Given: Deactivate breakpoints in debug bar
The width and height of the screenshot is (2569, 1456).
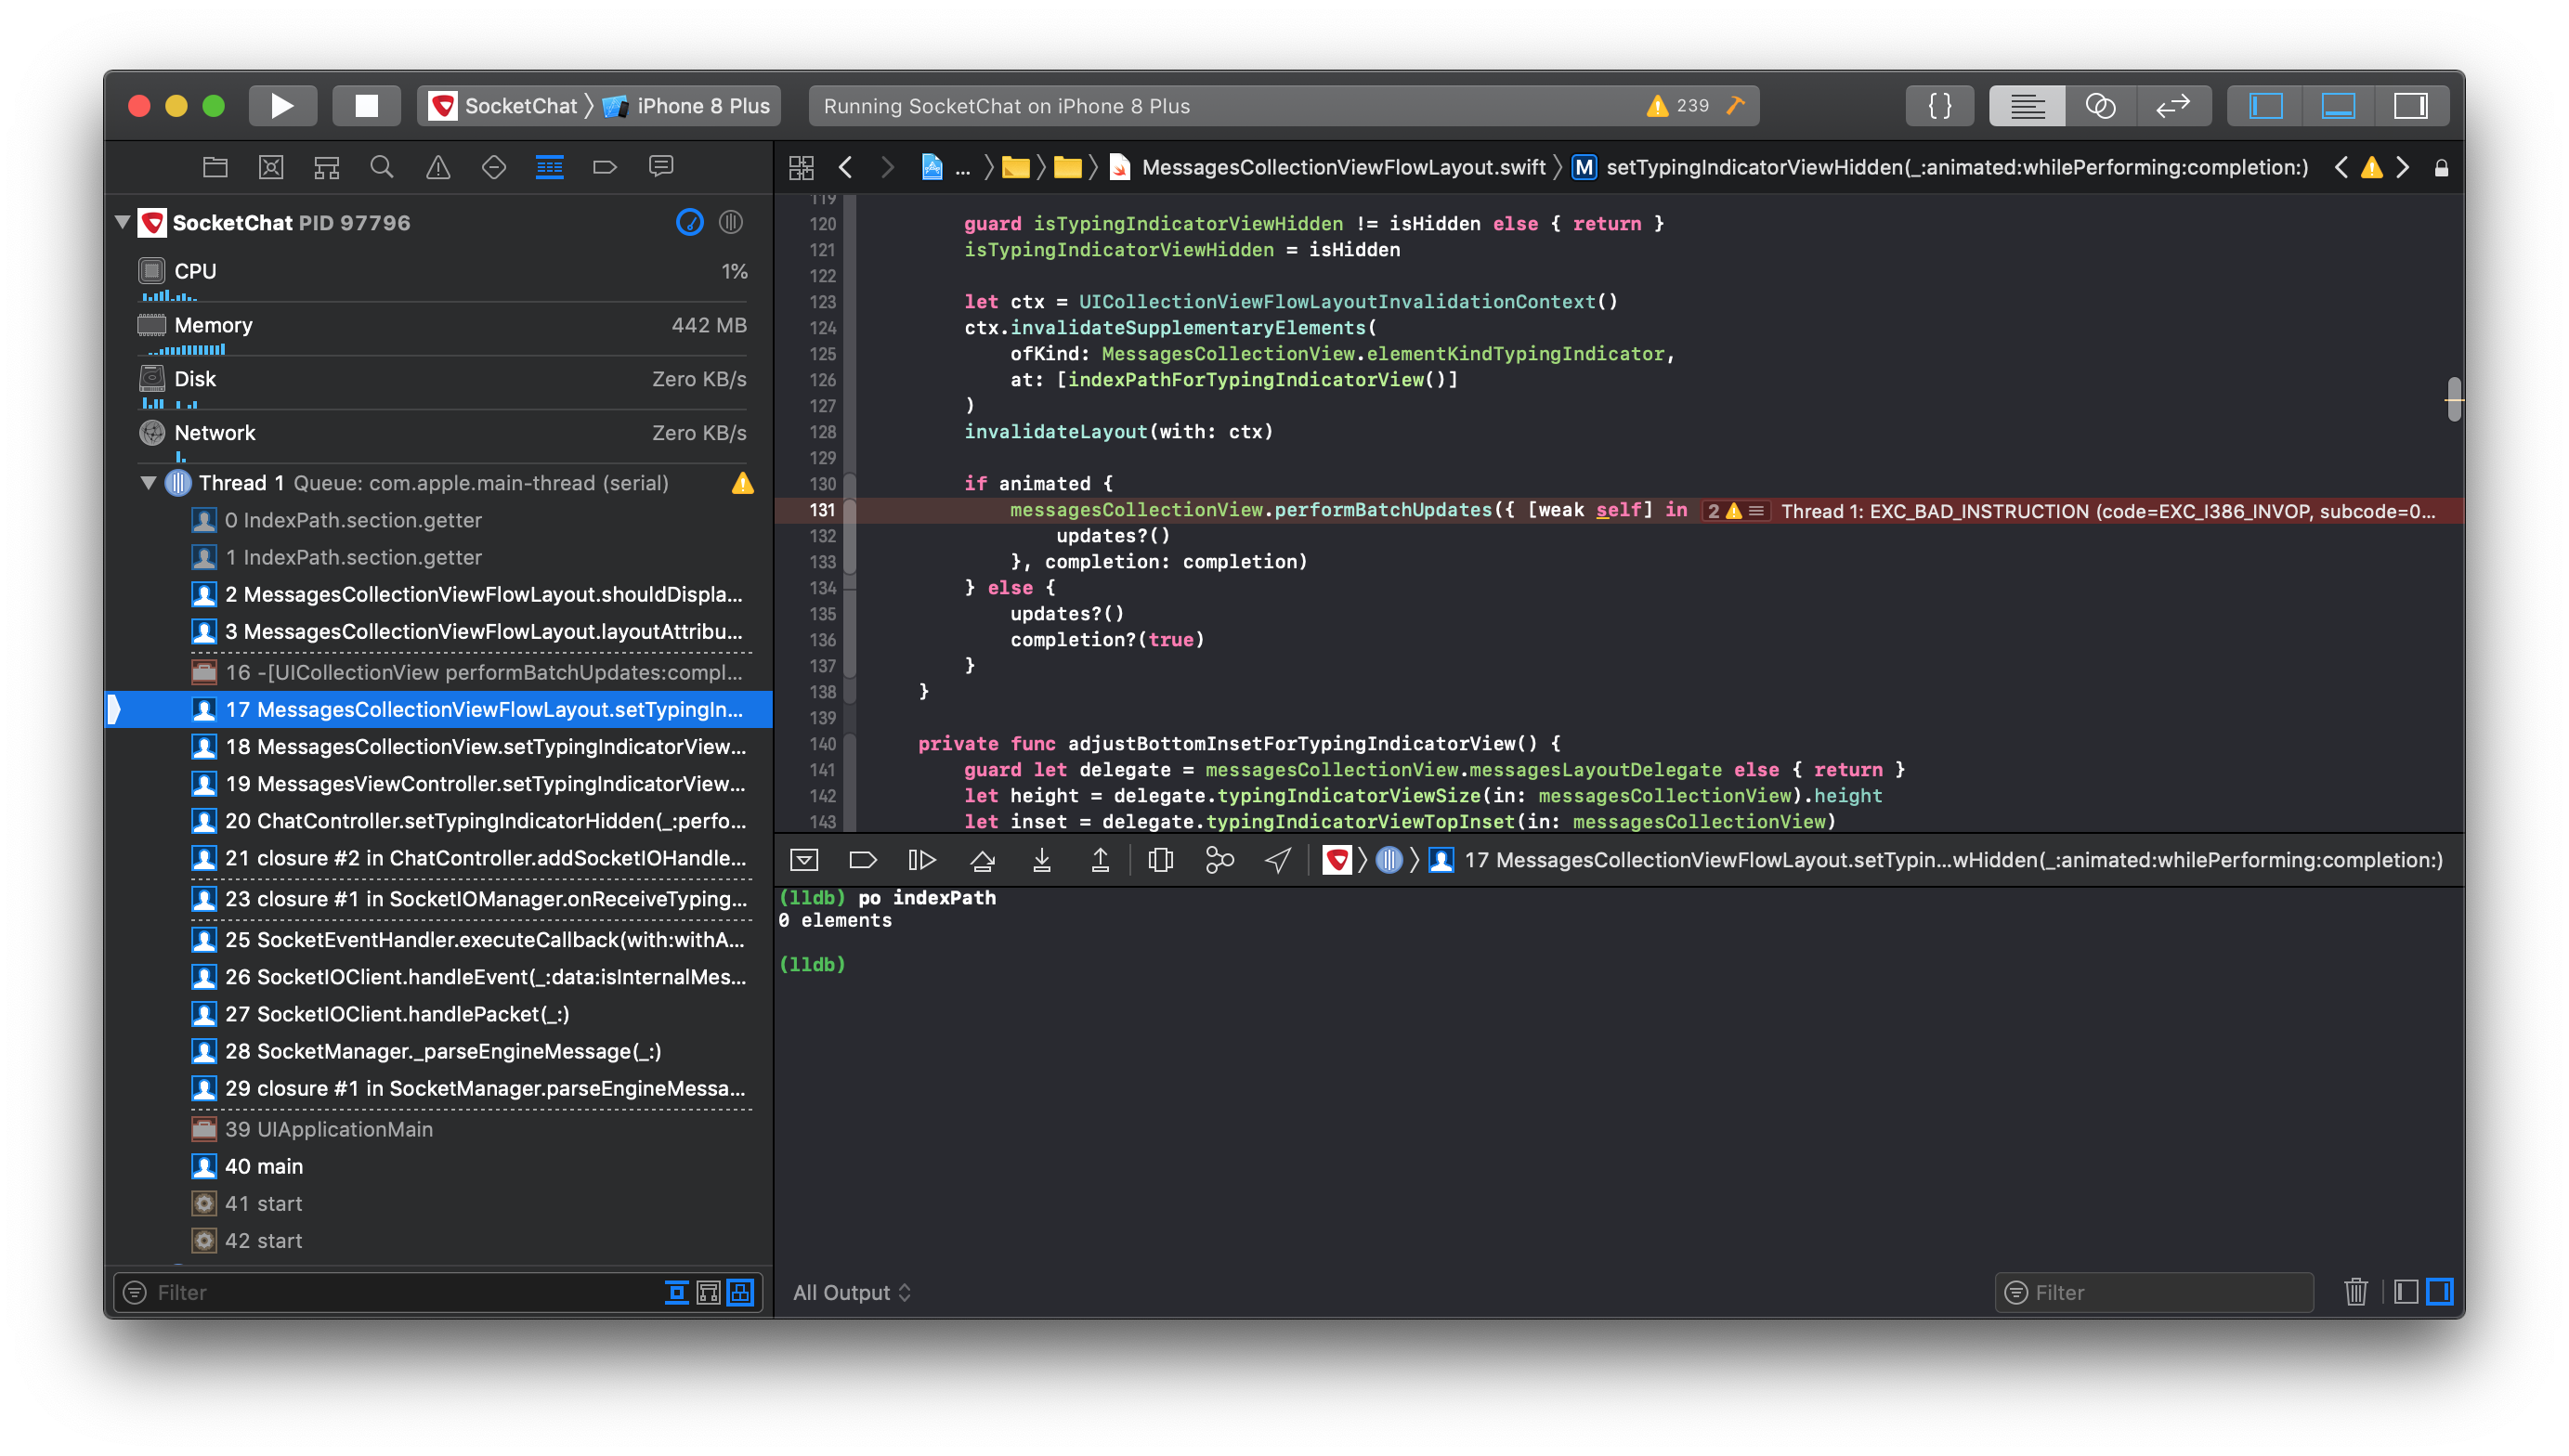Looking at the screenshot, I should (862, 860).
